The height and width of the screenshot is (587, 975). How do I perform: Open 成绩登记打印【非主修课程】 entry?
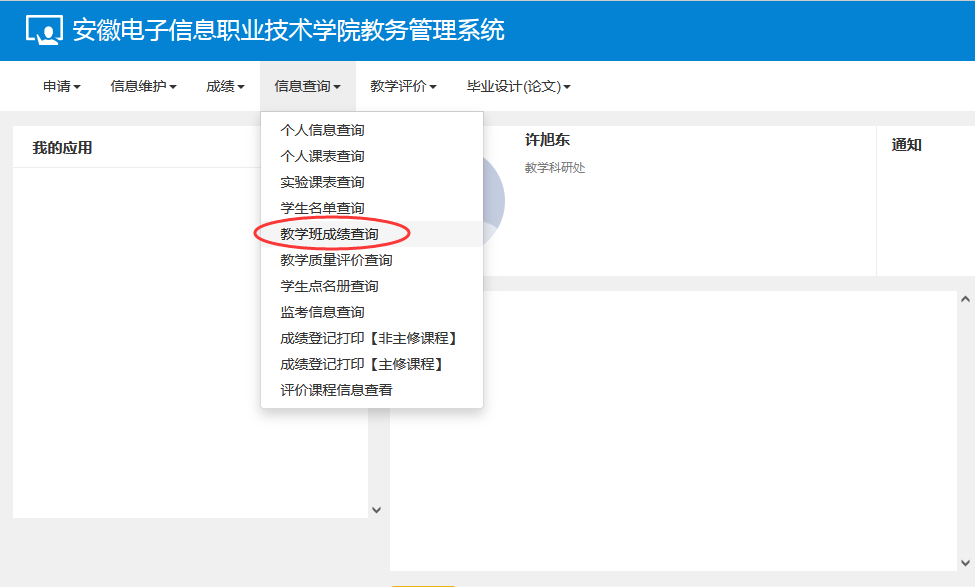368,338
